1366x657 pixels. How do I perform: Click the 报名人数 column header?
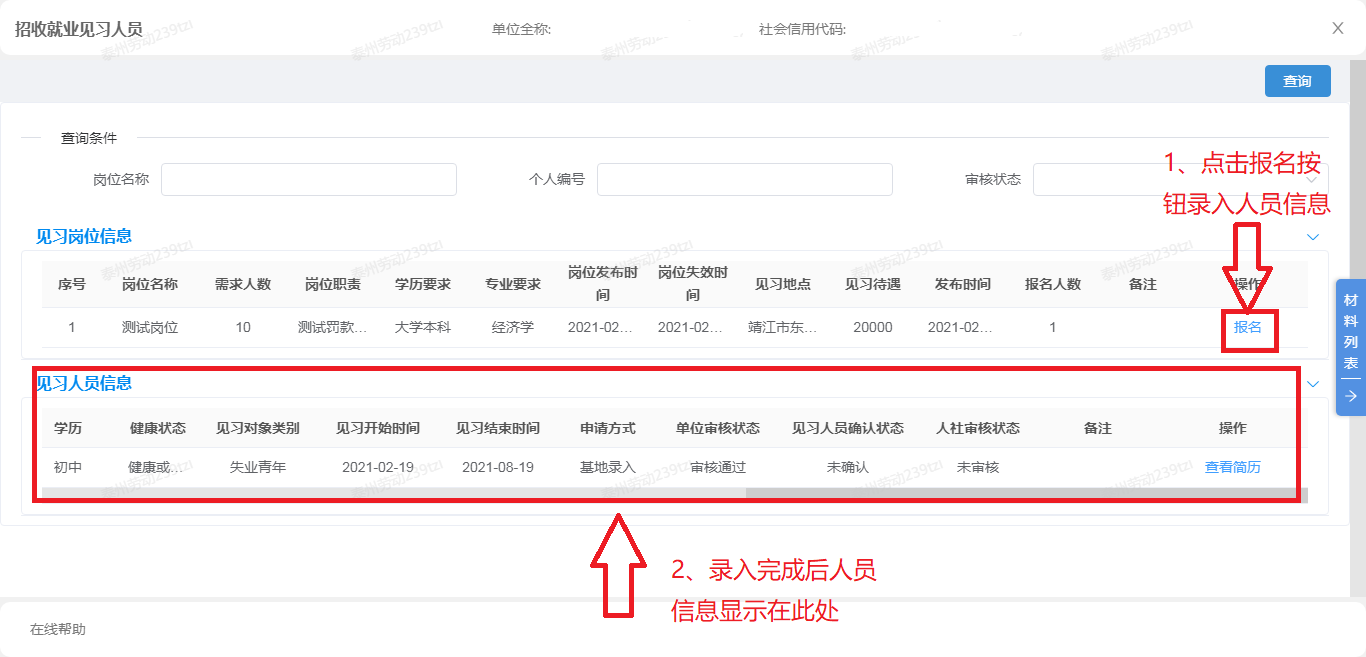click(x=1052, y=284)
